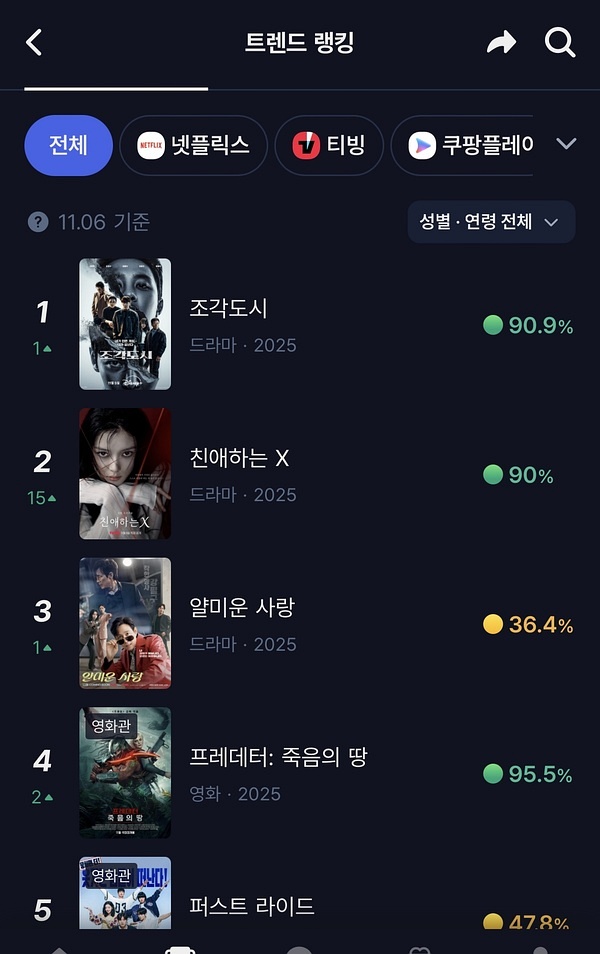600x954 pixels.
Task: Open the 얄미운 사랑 poster thumbnail
Action: pos(125,623)
